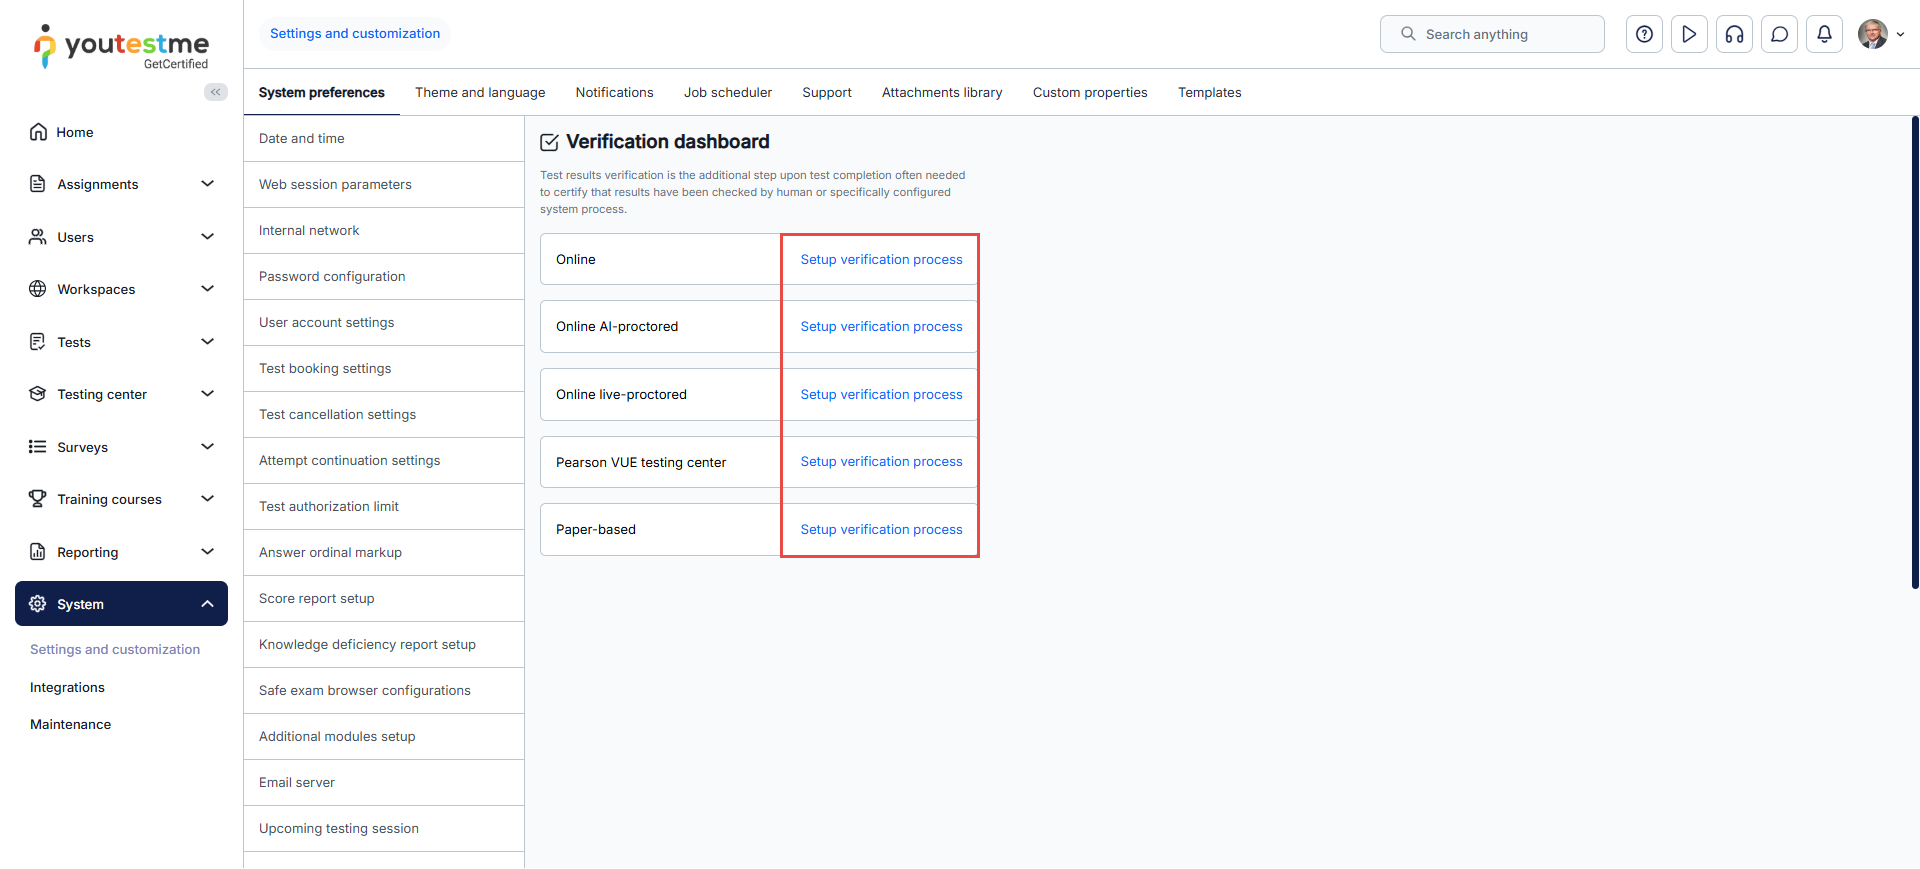Image resolution: width=1920 pixels, height=869 pixels.
Task: Click the headphones support icon
Action: (x=1734, y=34)
